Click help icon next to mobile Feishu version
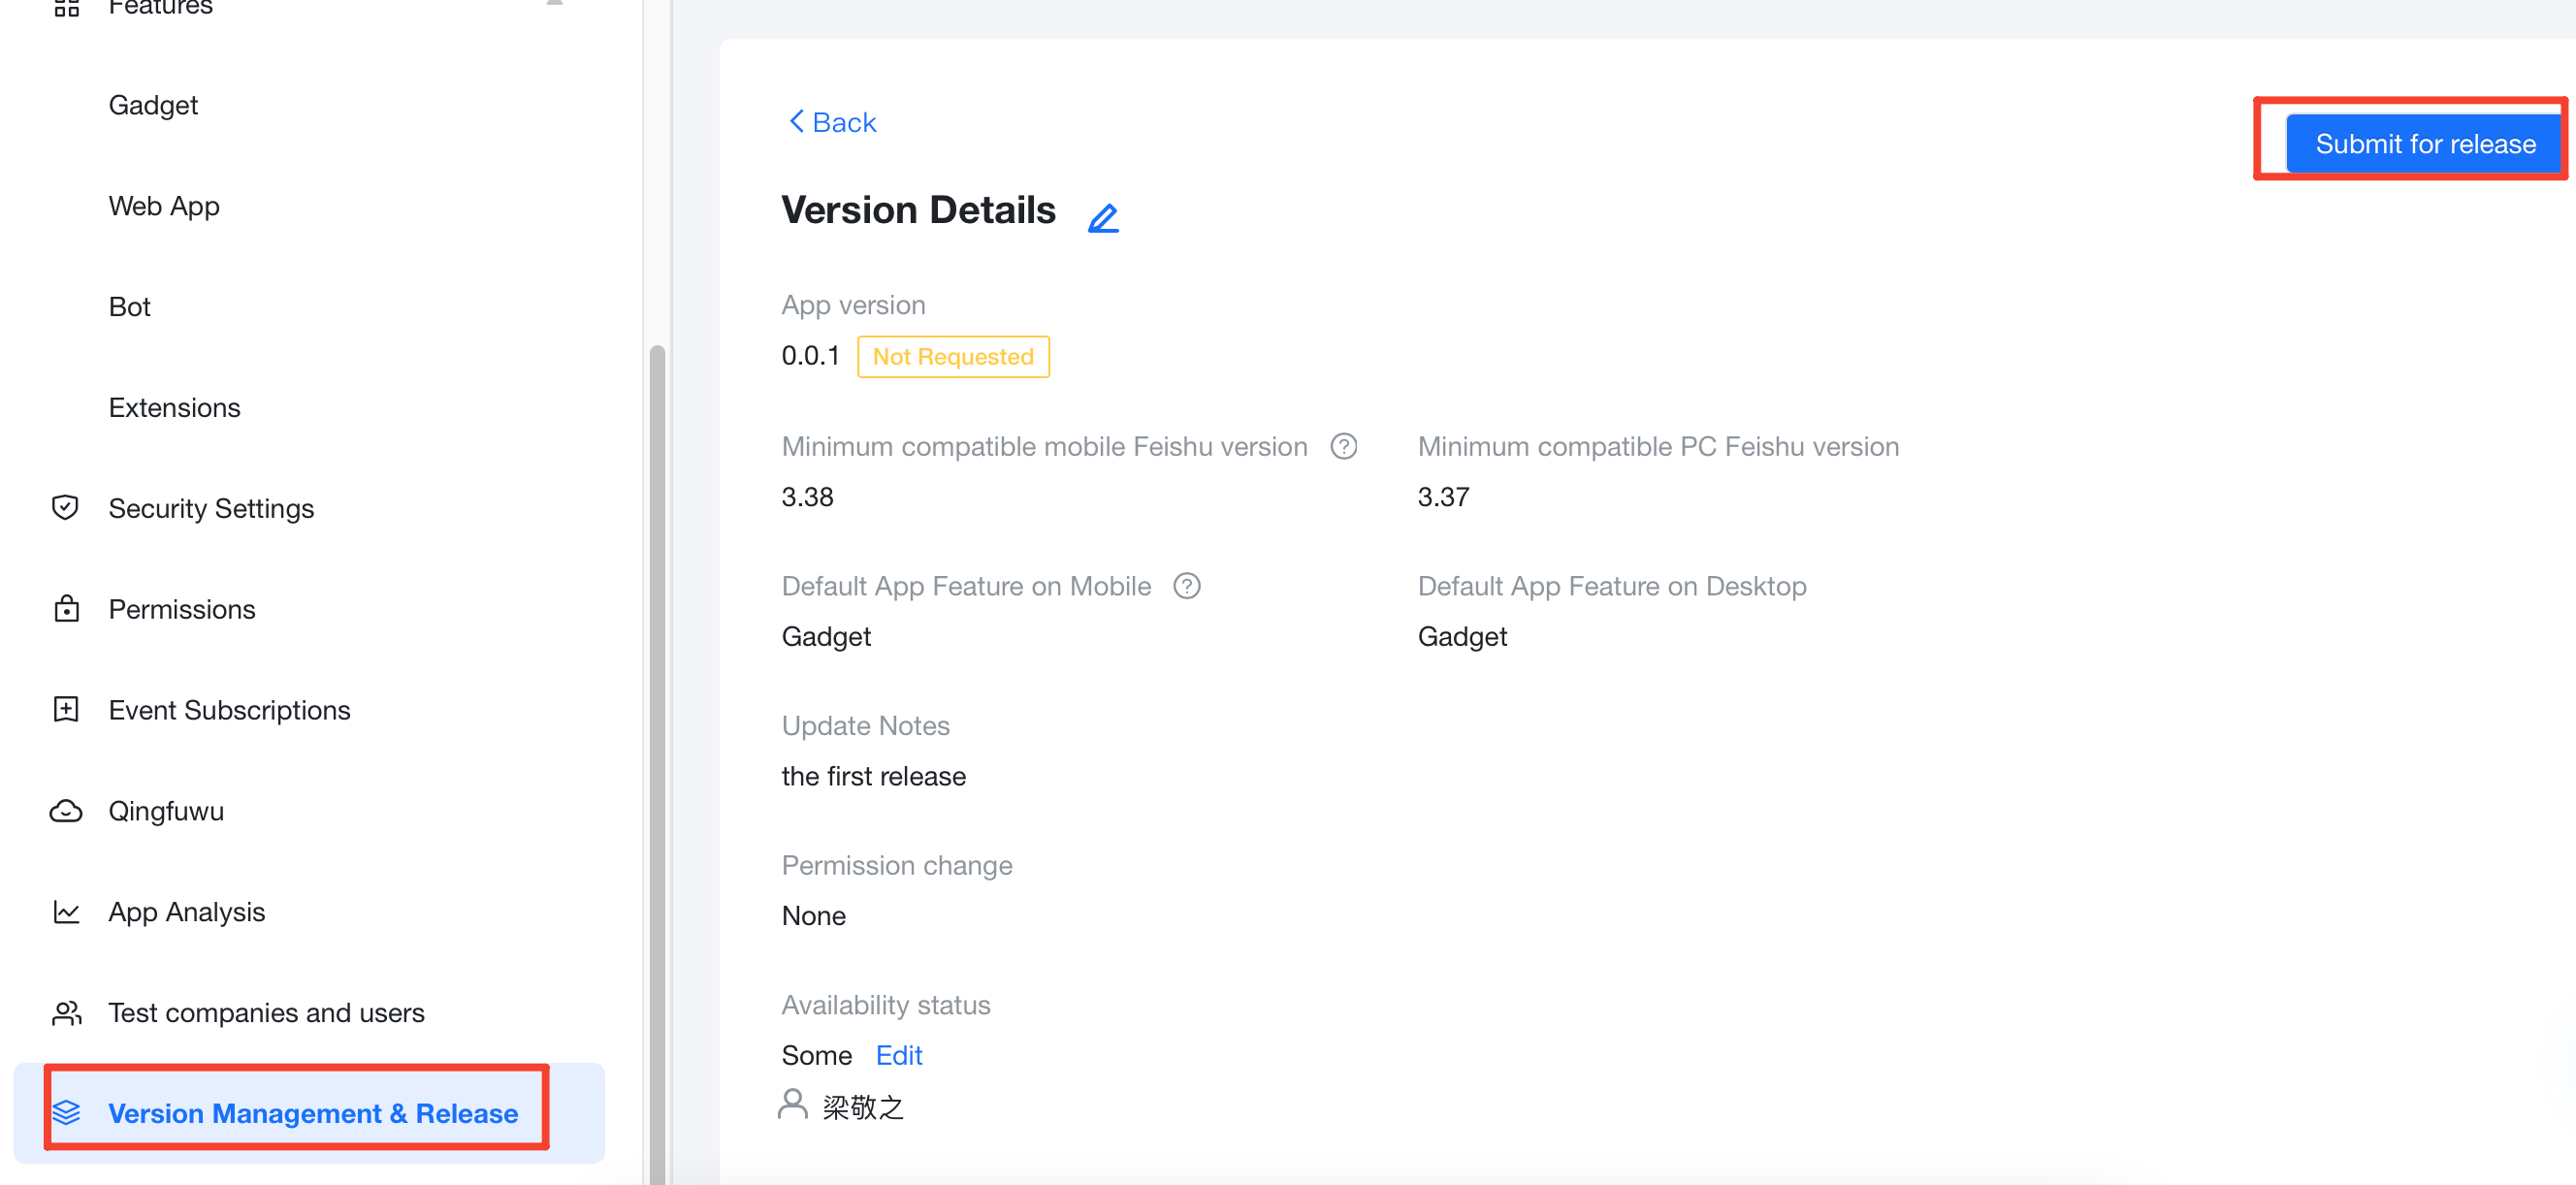This screenshot has width=2576, height=1185. click(1344, 446)
